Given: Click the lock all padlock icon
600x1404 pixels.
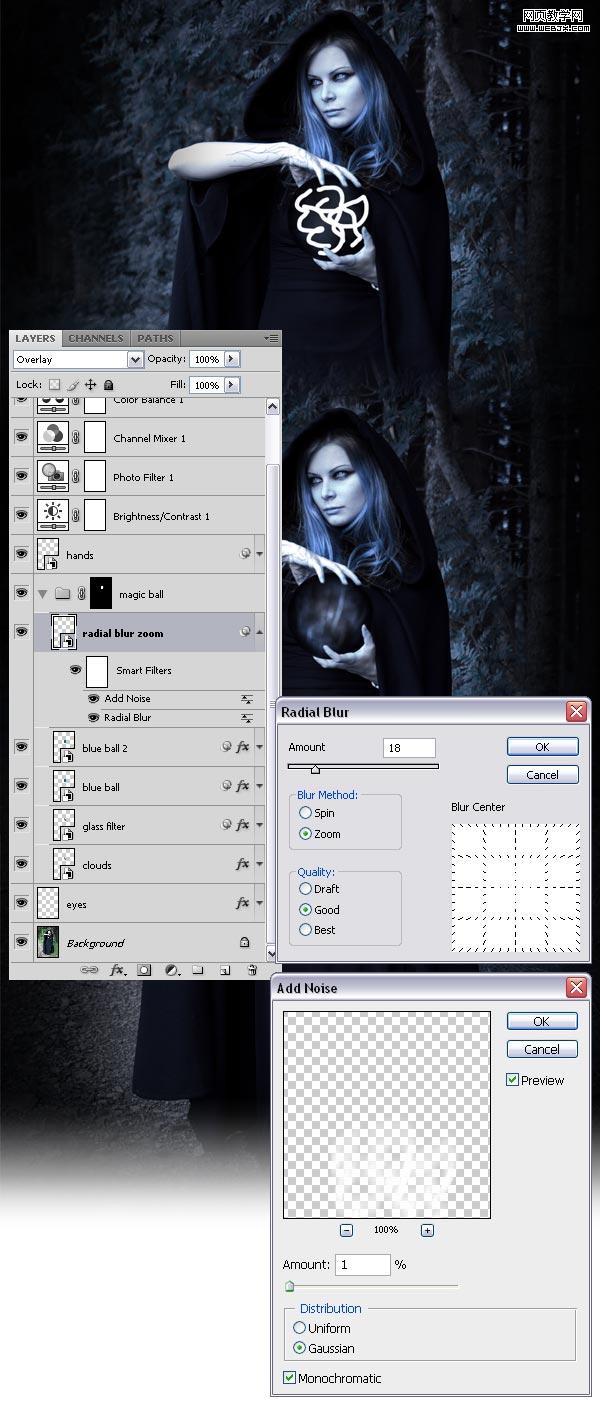Looking at the screenshot, I should point(108,384).
